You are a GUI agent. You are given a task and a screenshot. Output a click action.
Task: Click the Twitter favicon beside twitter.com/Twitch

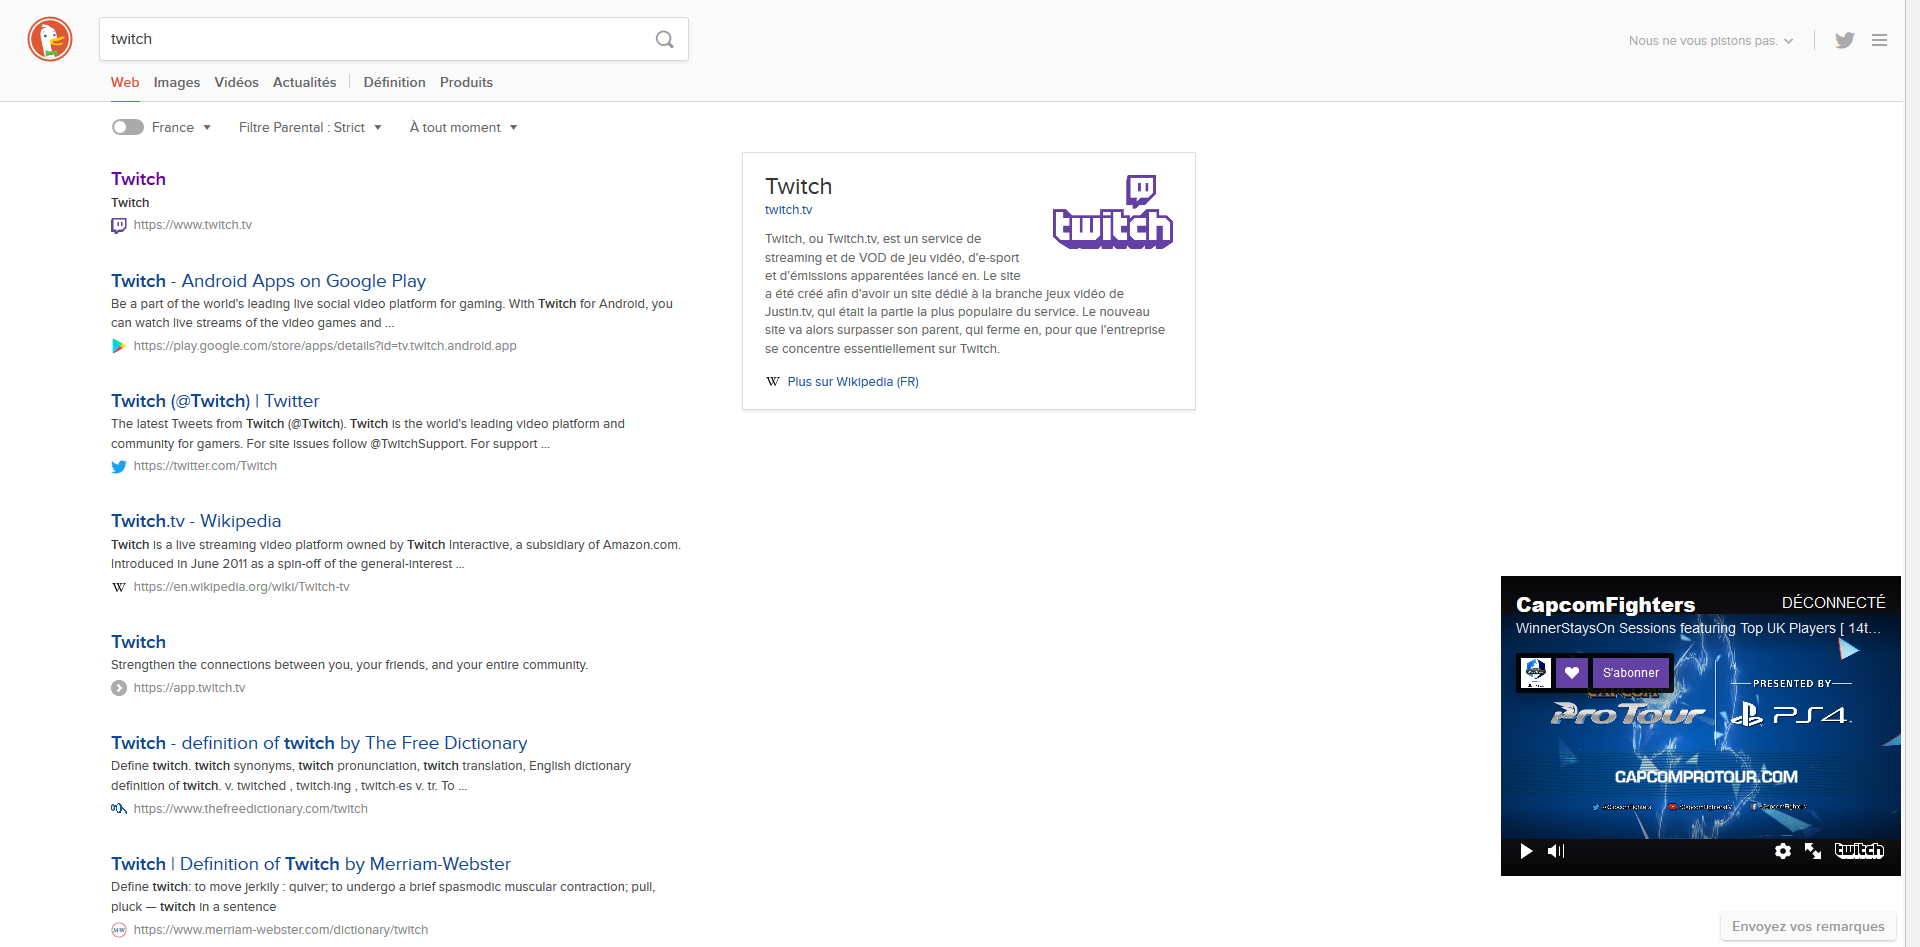[119, 467]
